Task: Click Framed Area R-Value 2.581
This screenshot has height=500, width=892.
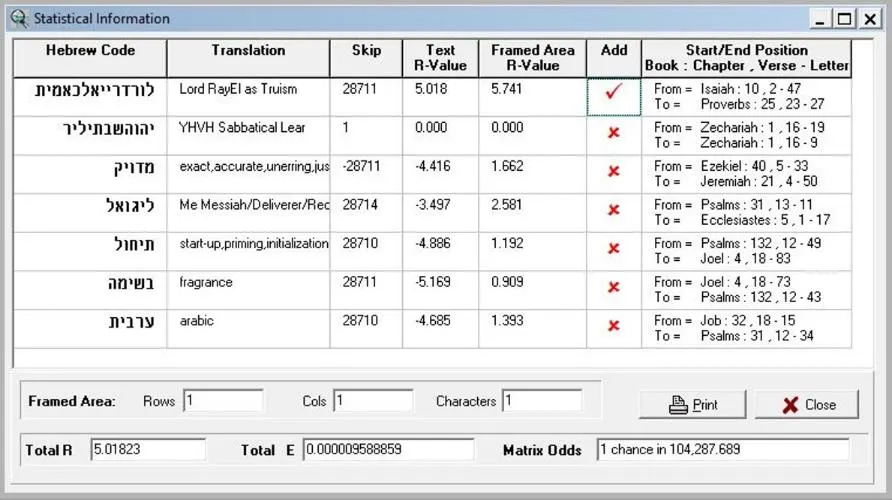Action: pyautogui.click(x=506, y=205)
